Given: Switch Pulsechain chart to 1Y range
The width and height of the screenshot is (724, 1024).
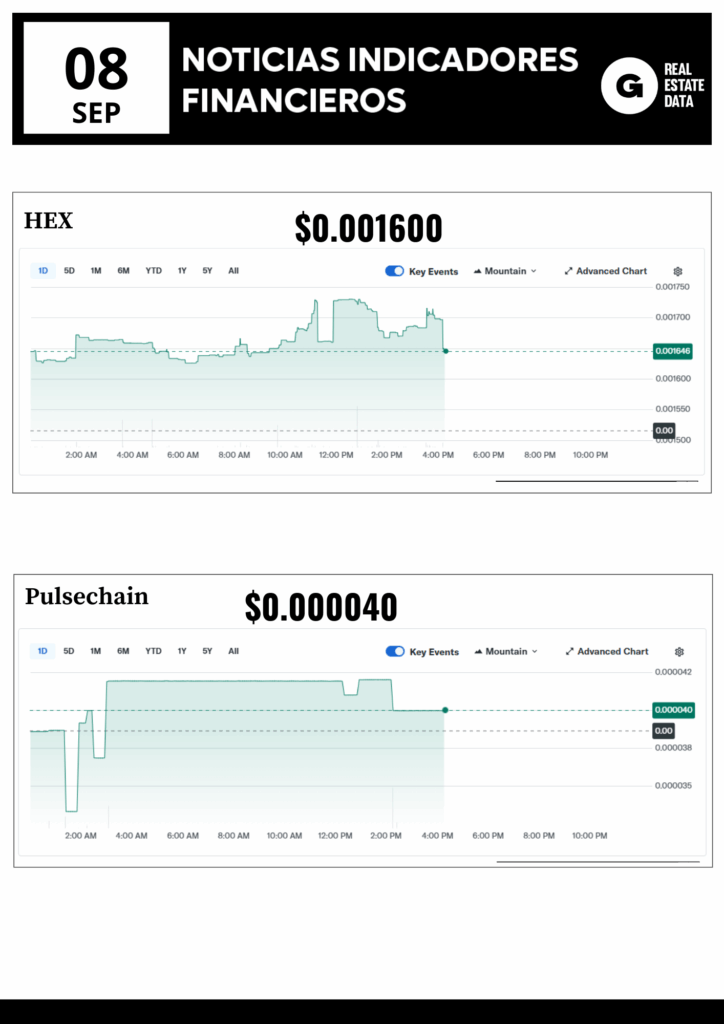Looking at the screenshot, I should coord(182,651).
